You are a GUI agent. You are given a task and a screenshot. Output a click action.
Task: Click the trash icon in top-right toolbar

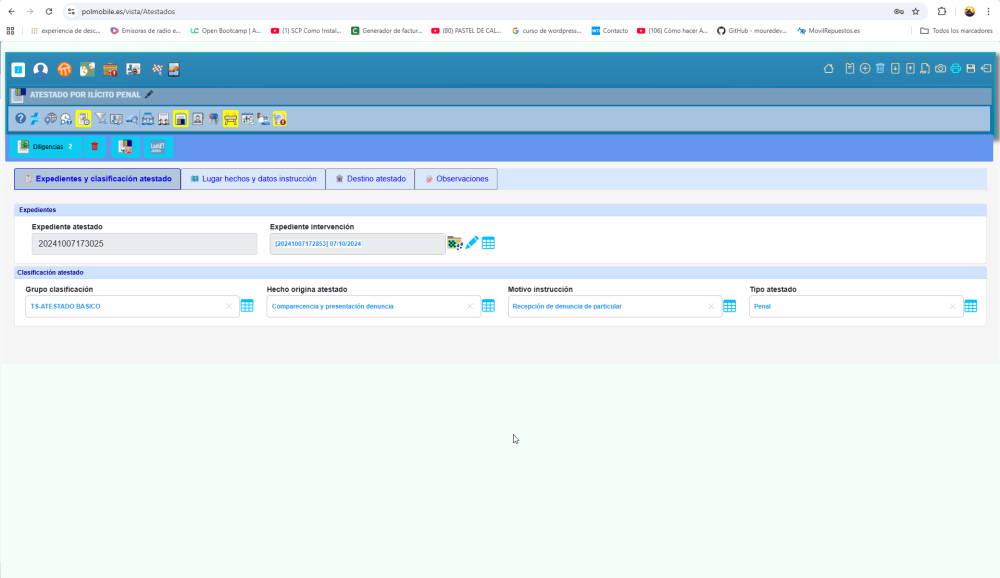[x=880, y=68]
